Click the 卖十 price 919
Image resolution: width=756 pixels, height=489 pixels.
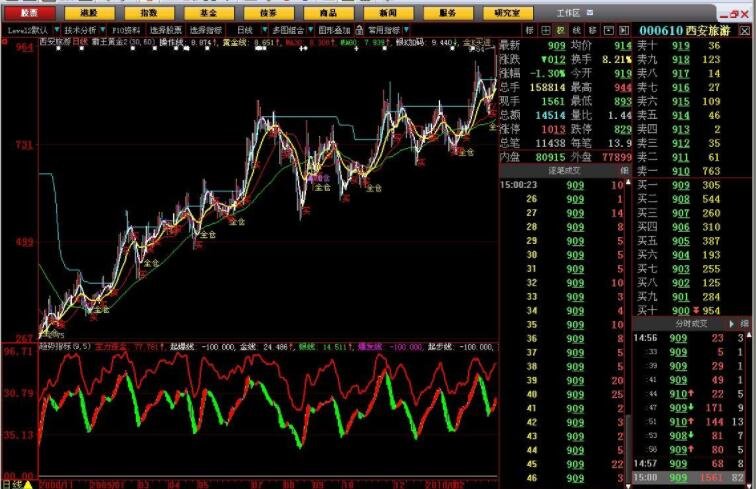681,46
